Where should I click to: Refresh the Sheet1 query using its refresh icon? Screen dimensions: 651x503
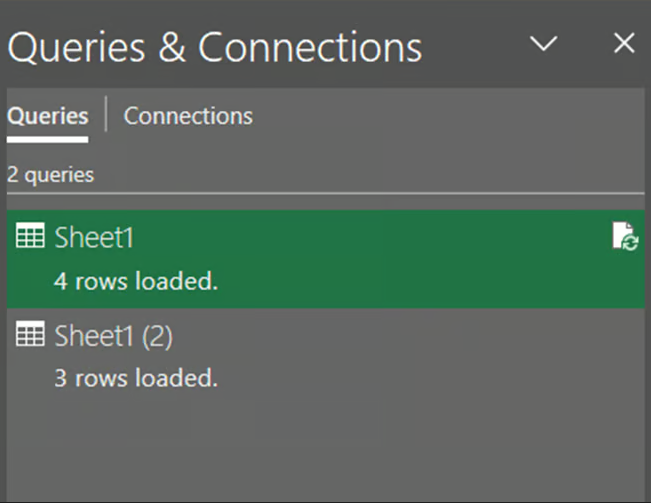[624, 237]
